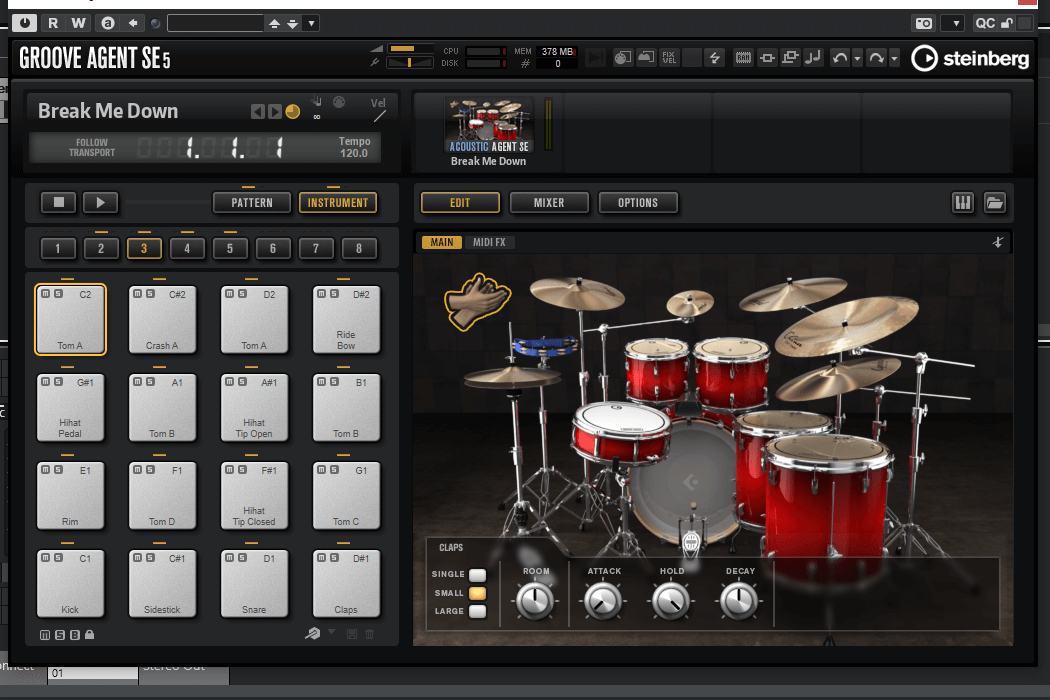Click the claps hands instrument icon

(477, 301)
